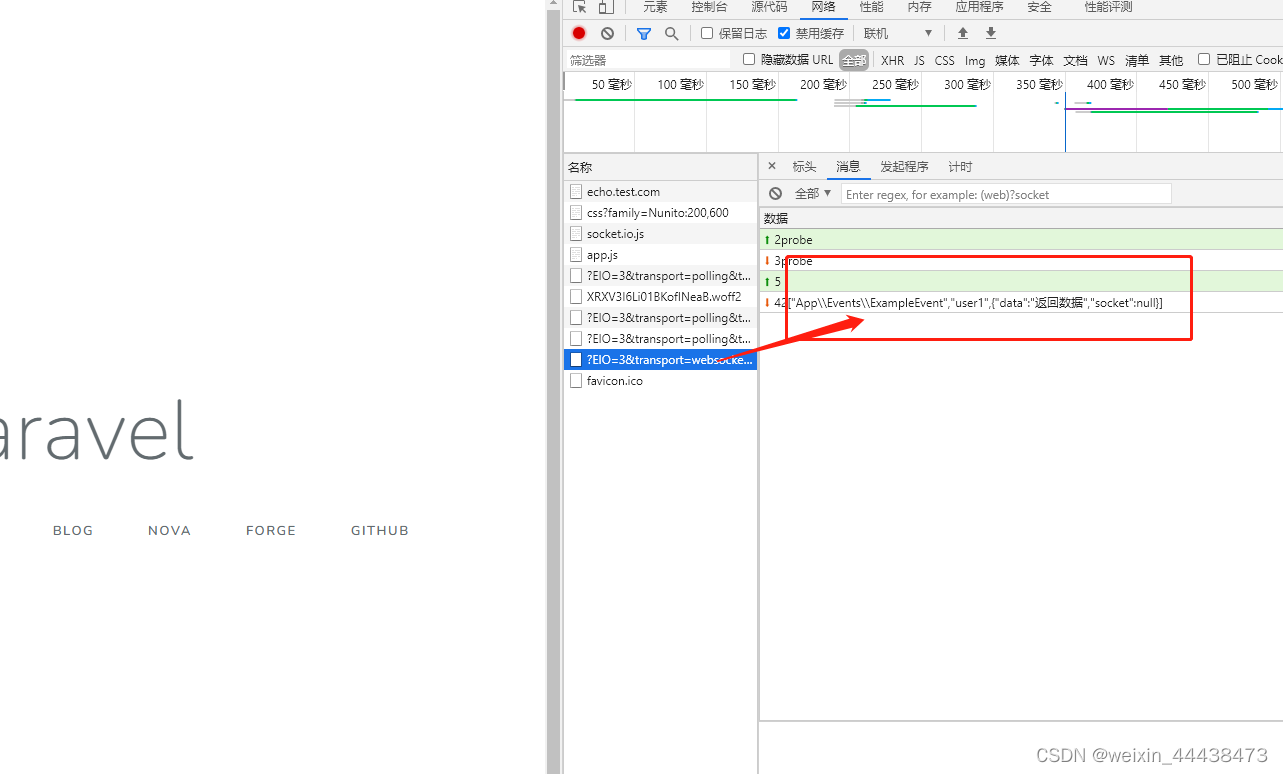Clear the network request log

[607, 32]
